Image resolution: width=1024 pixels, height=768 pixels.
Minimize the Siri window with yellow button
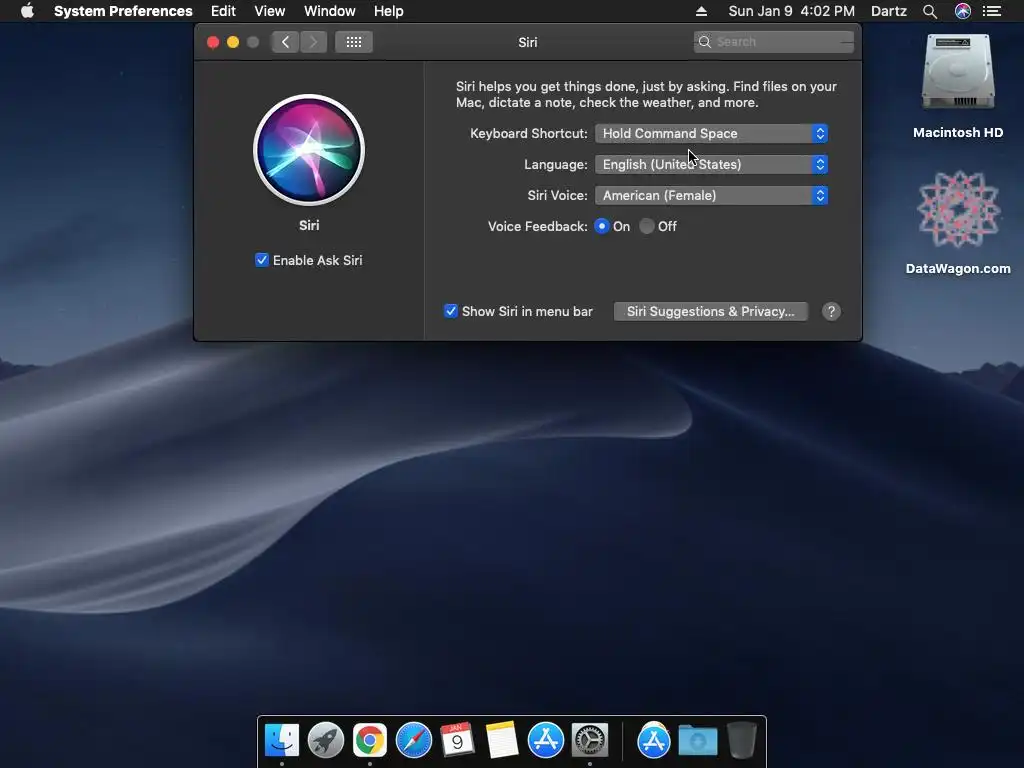[x=233, y=42]
